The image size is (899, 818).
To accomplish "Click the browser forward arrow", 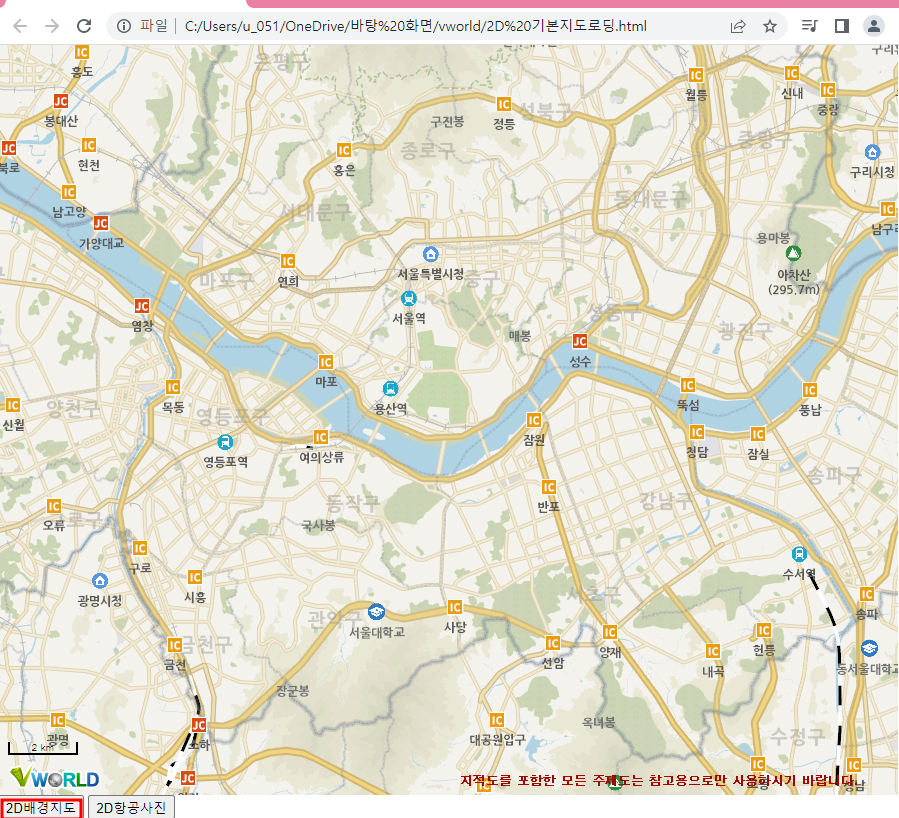I will coord(52,26).
